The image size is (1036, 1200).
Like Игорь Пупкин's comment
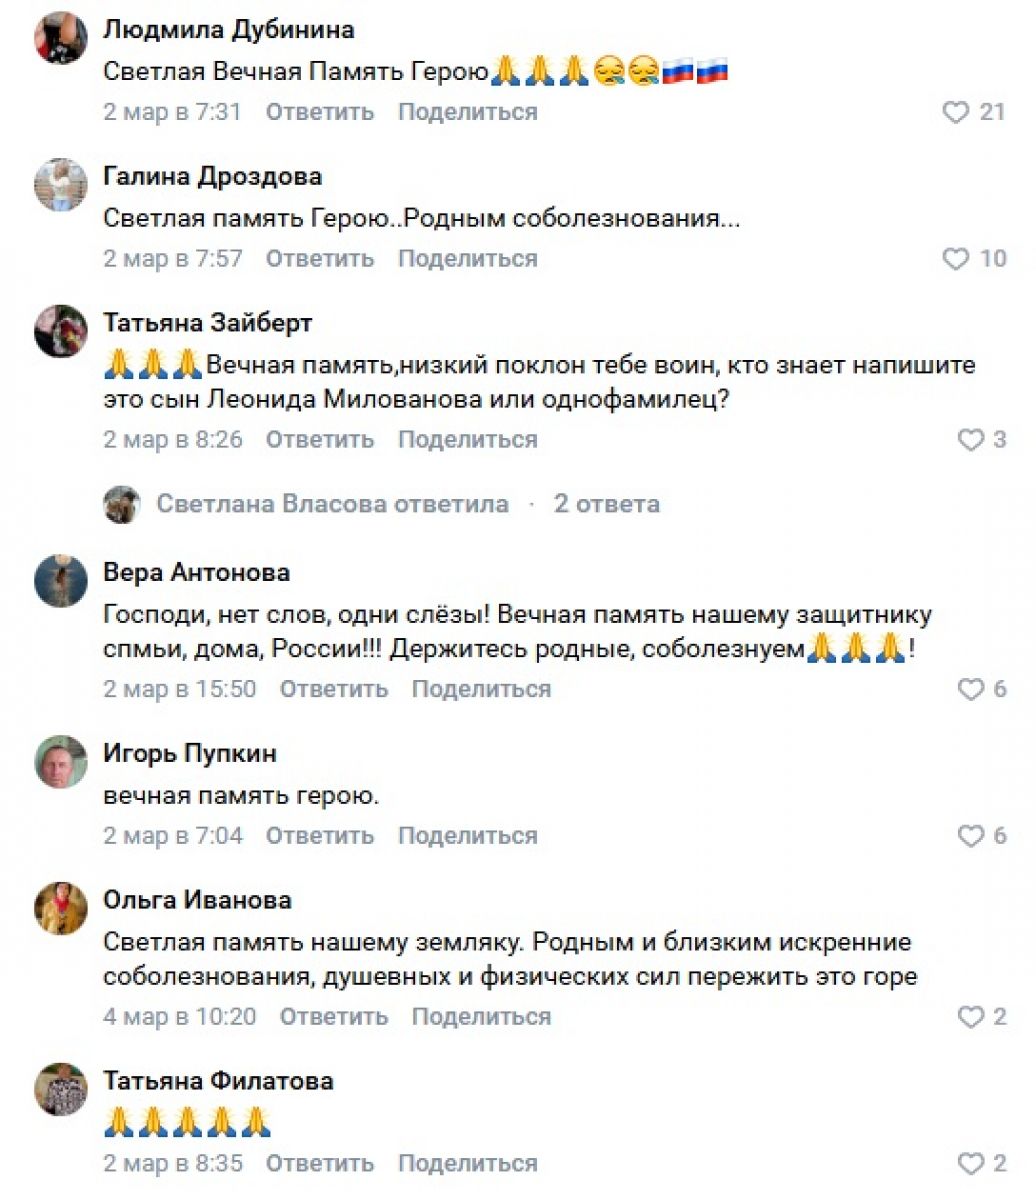click(x=971, y=836)
